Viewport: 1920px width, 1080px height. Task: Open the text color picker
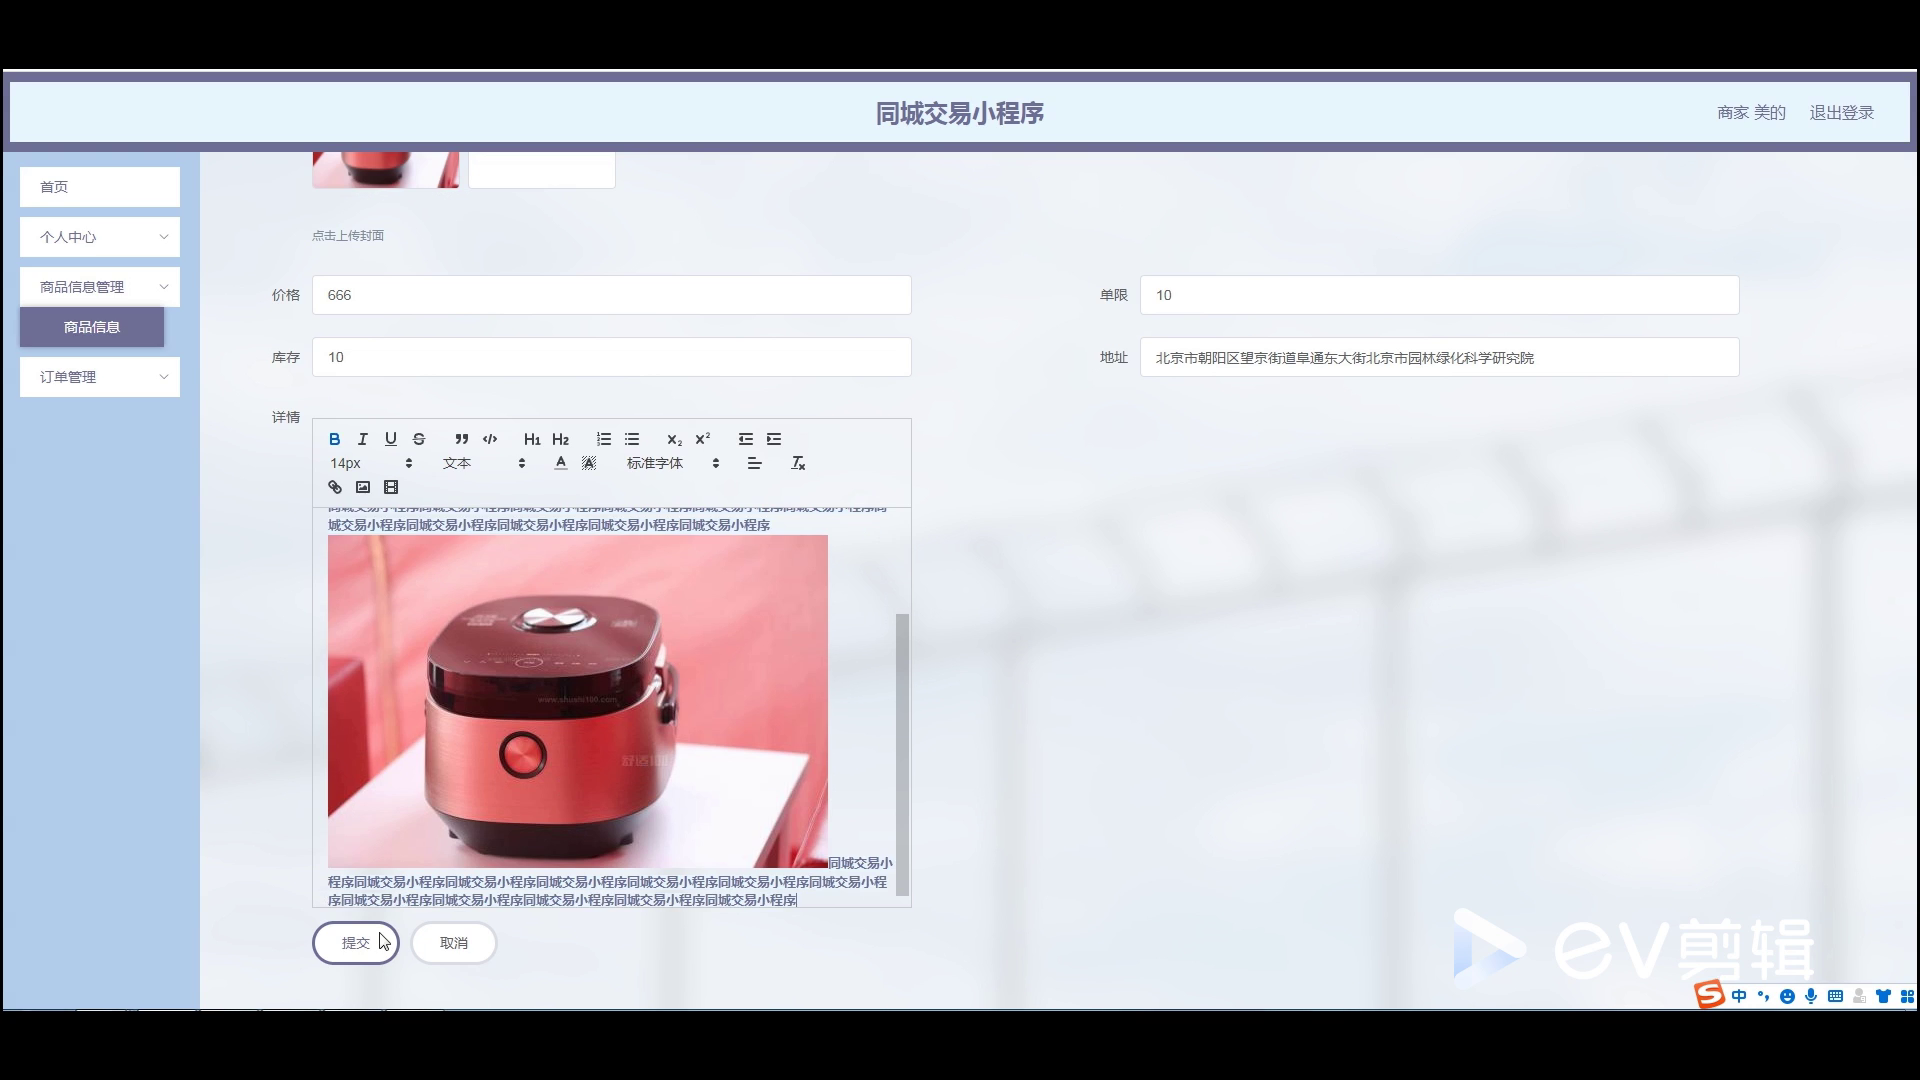coord(561,463)
